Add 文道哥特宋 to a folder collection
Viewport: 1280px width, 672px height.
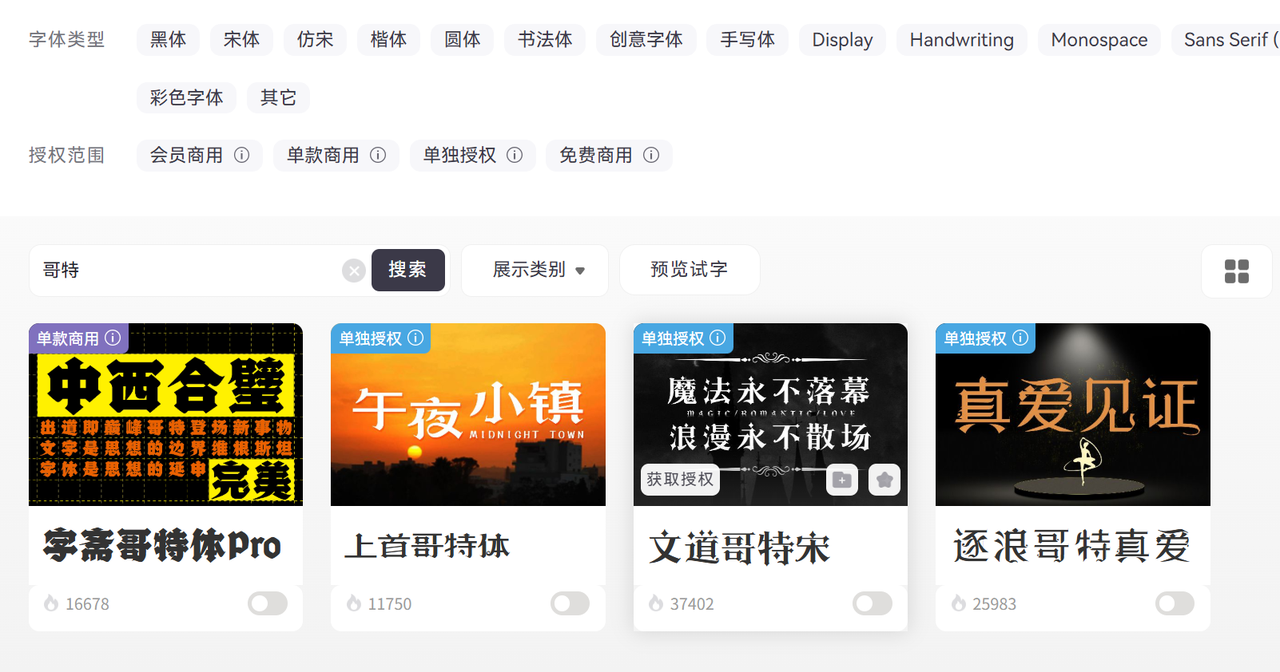click(842, 480)
